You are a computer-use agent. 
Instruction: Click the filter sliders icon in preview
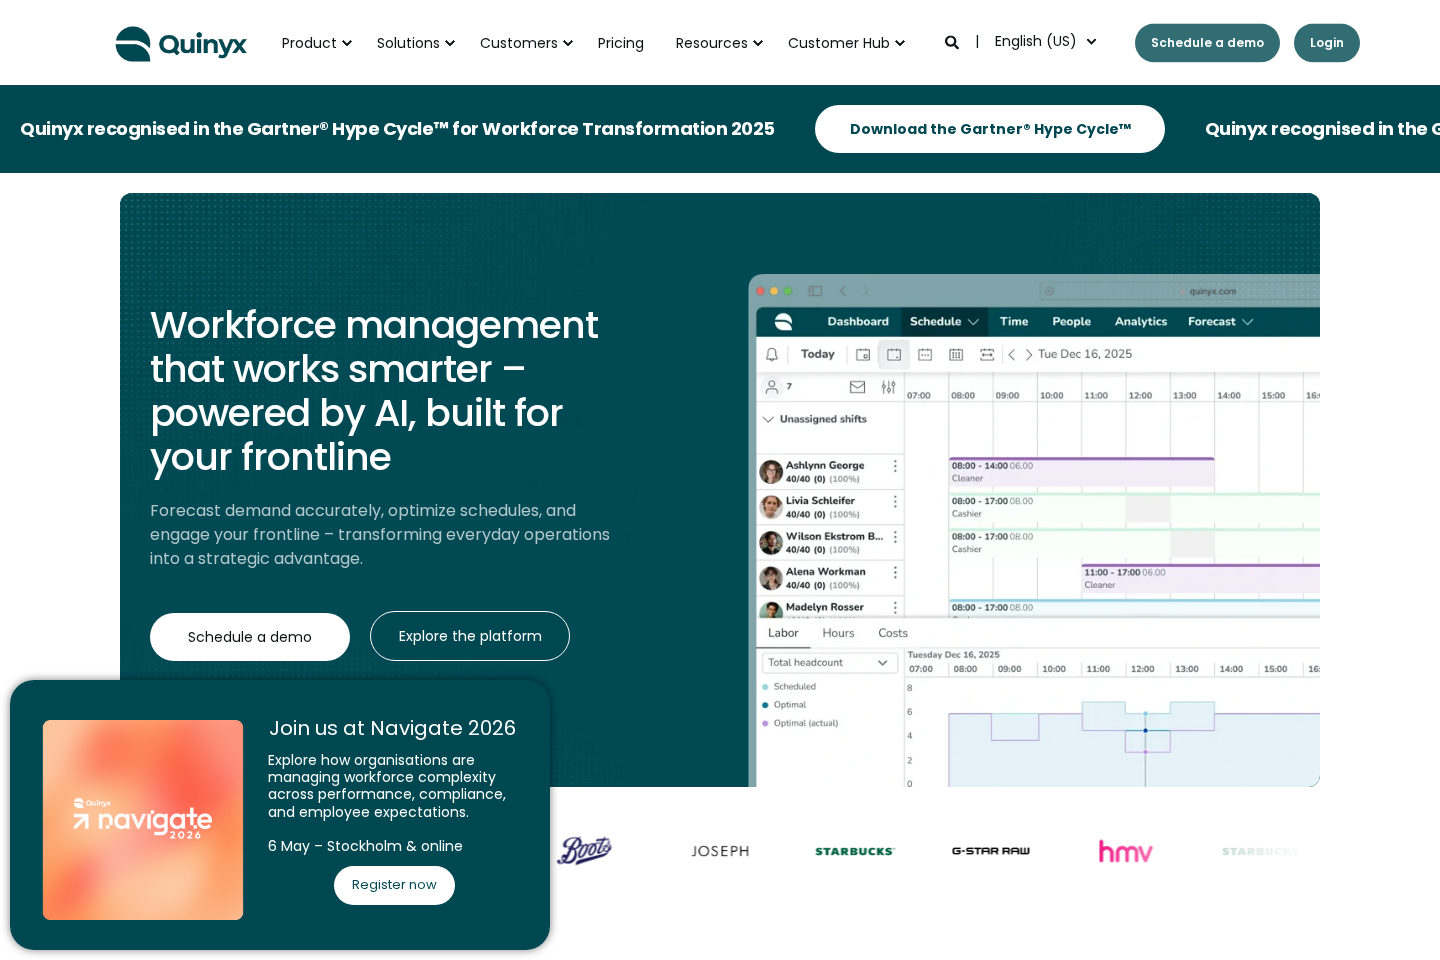click(888, 387)
